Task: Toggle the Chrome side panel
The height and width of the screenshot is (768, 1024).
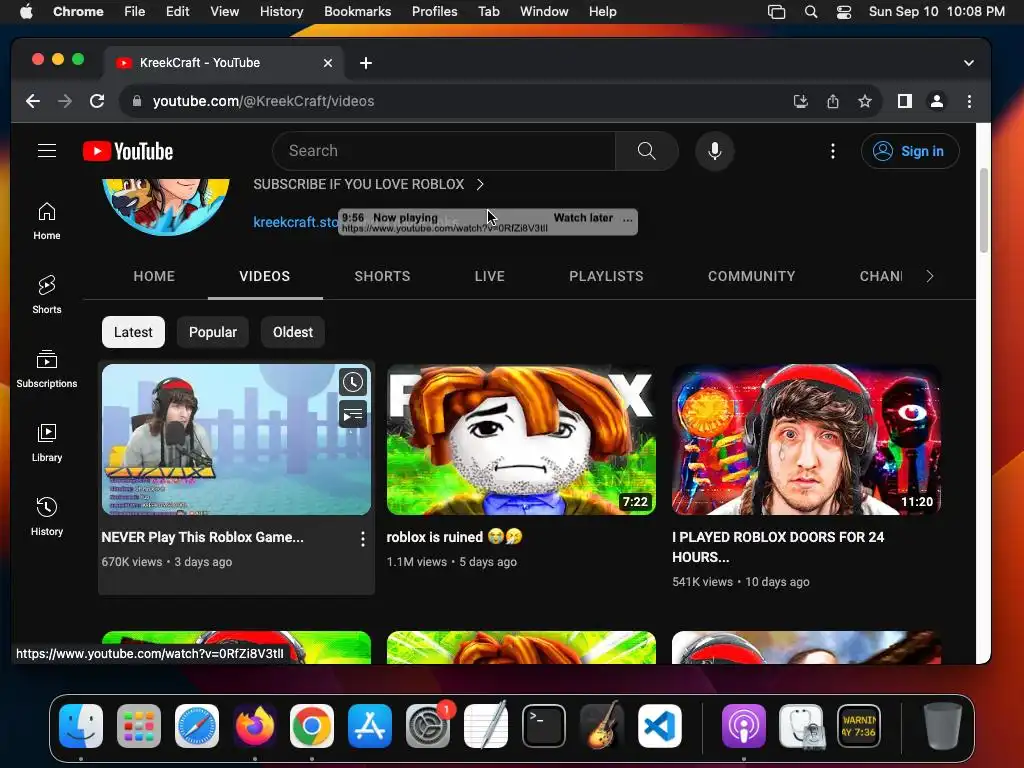Action: [x=904, y=101]
